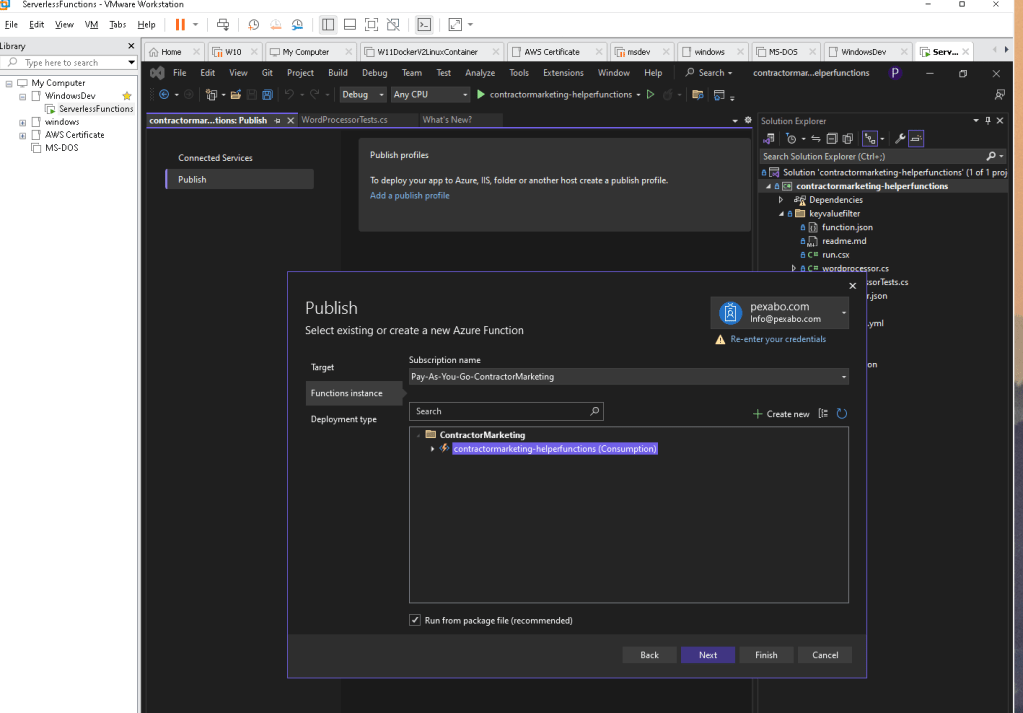The image size is (1023, 713).
Task: Select Deployment type step in Publish dialog
Action: (344, 419)
